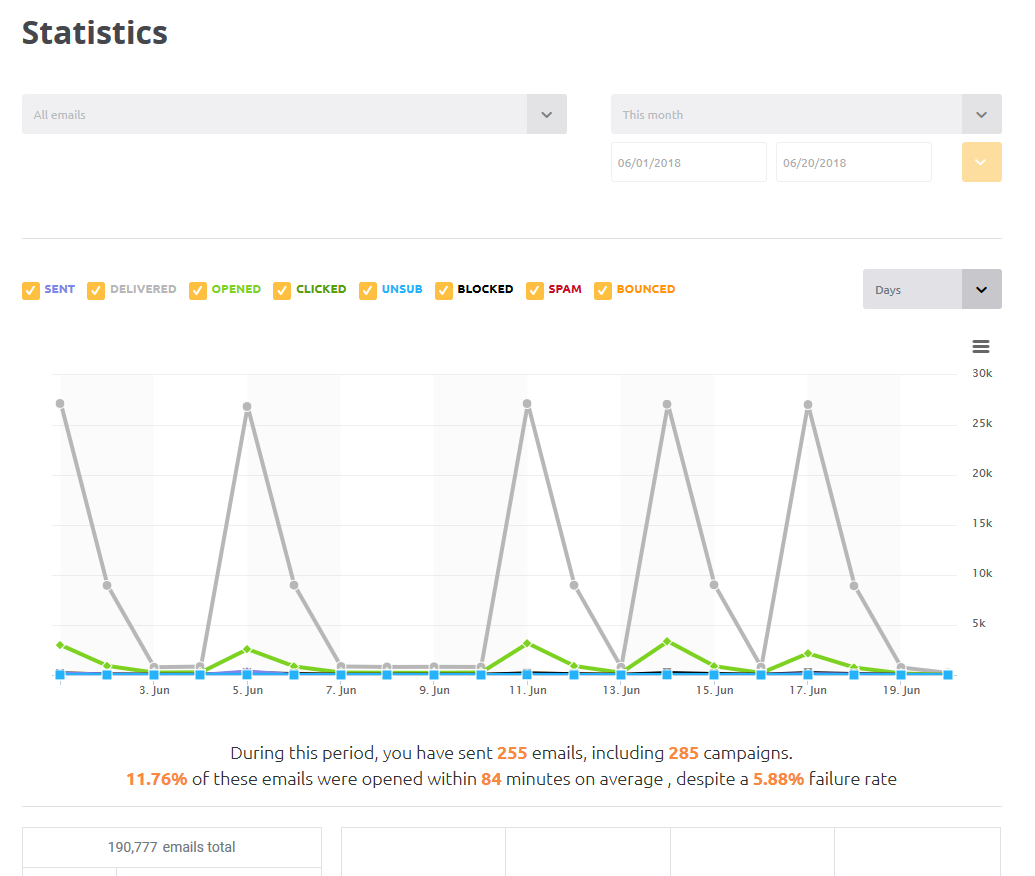Screen dimensions: 1035x876
Task: Click the 190,777 emails total text
Action: click(172, 847)
